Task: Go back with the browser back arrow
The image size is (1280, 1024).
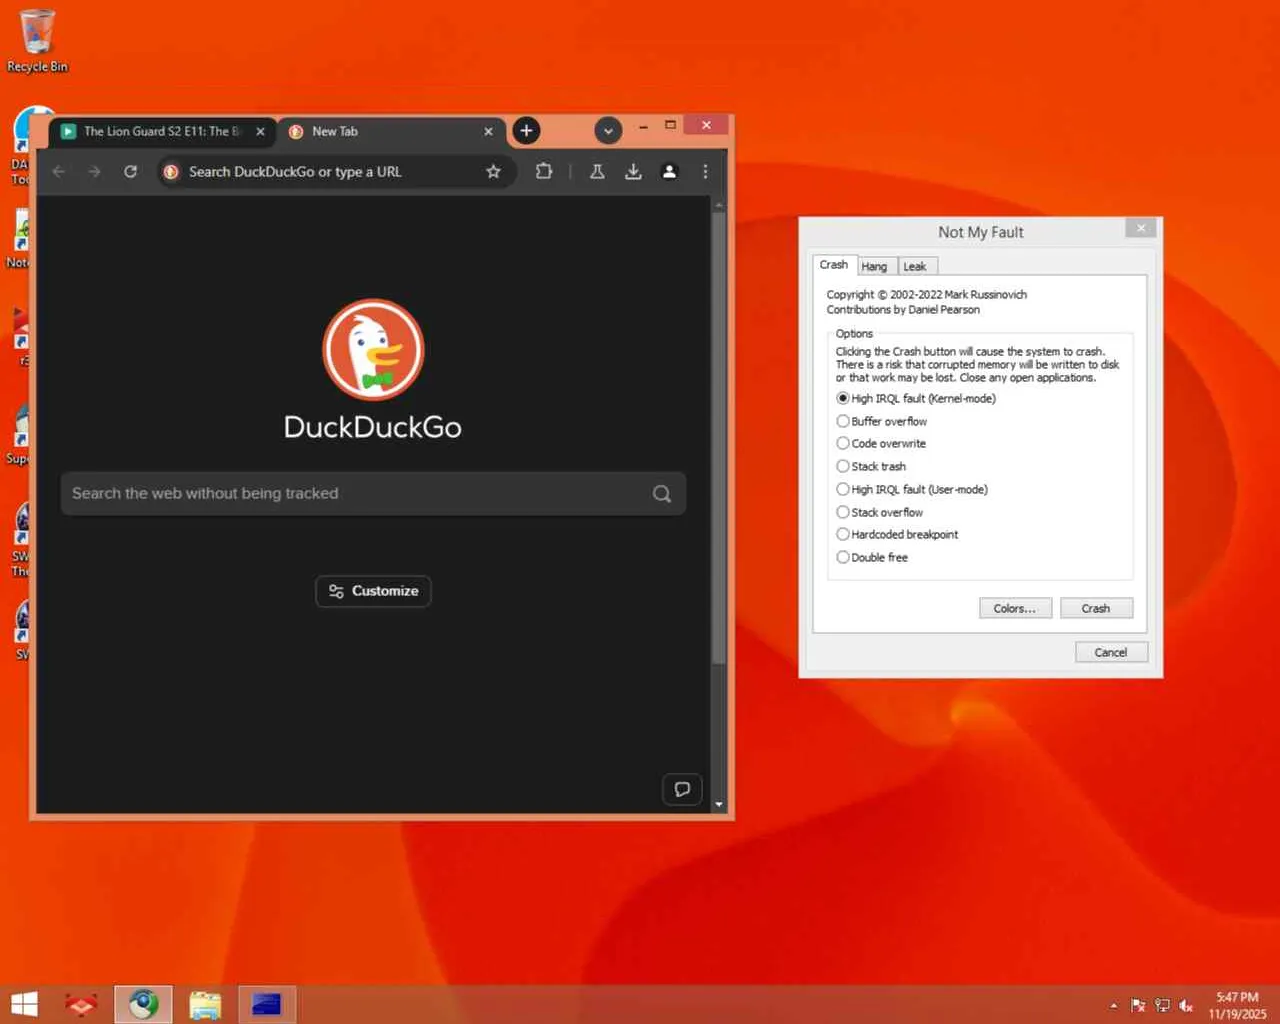Action: pos(59,172)
